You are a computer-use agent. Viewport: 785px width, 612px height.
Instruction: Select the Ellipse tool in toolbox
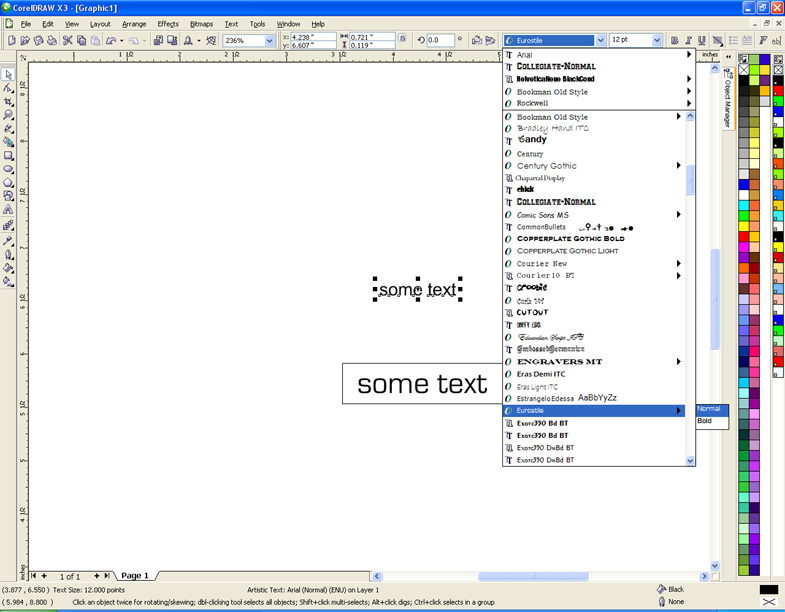tap(8, 169)
